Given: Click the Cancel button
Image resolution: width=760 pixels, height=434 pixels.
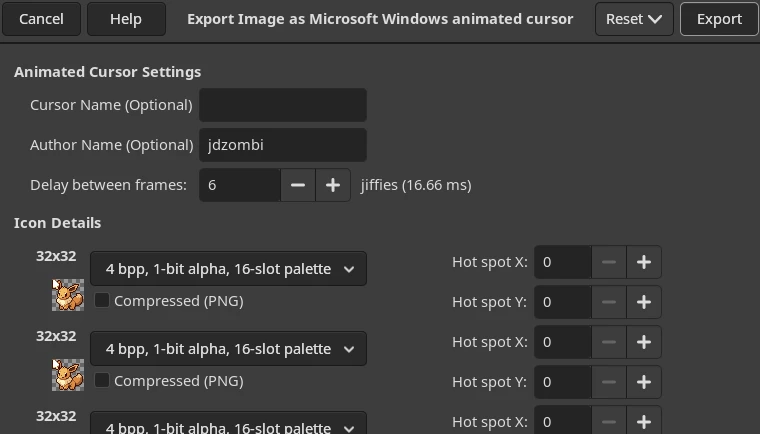Looking at the screenshot, I should click(41, 19).
